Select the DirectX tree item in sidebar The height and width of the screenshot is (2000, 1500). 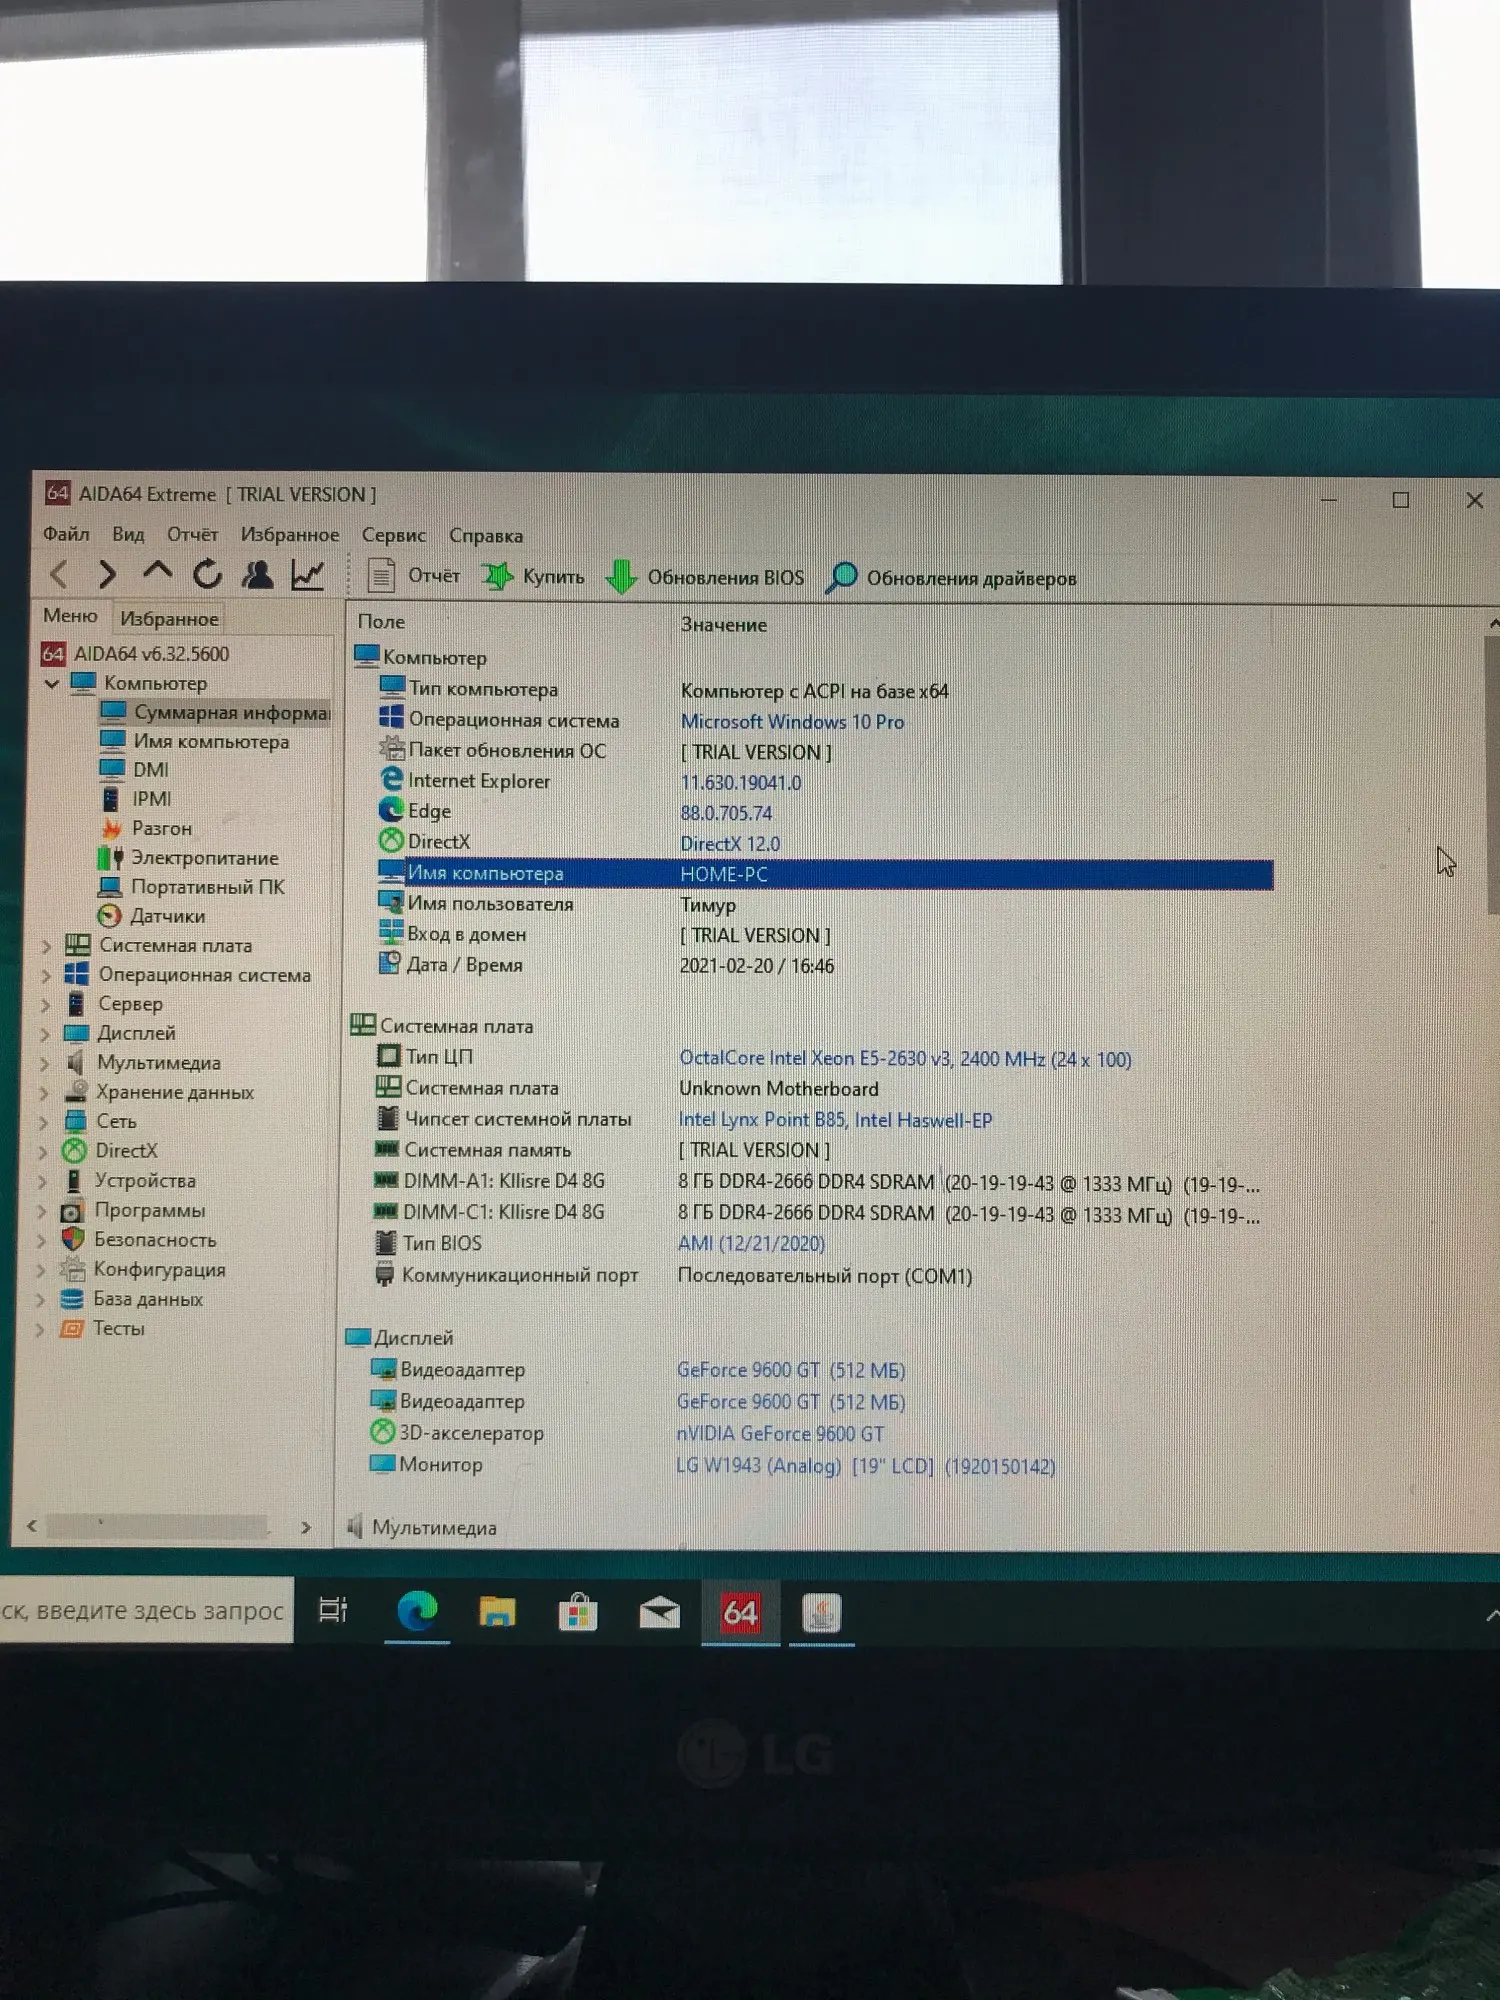pos(110,1151)
